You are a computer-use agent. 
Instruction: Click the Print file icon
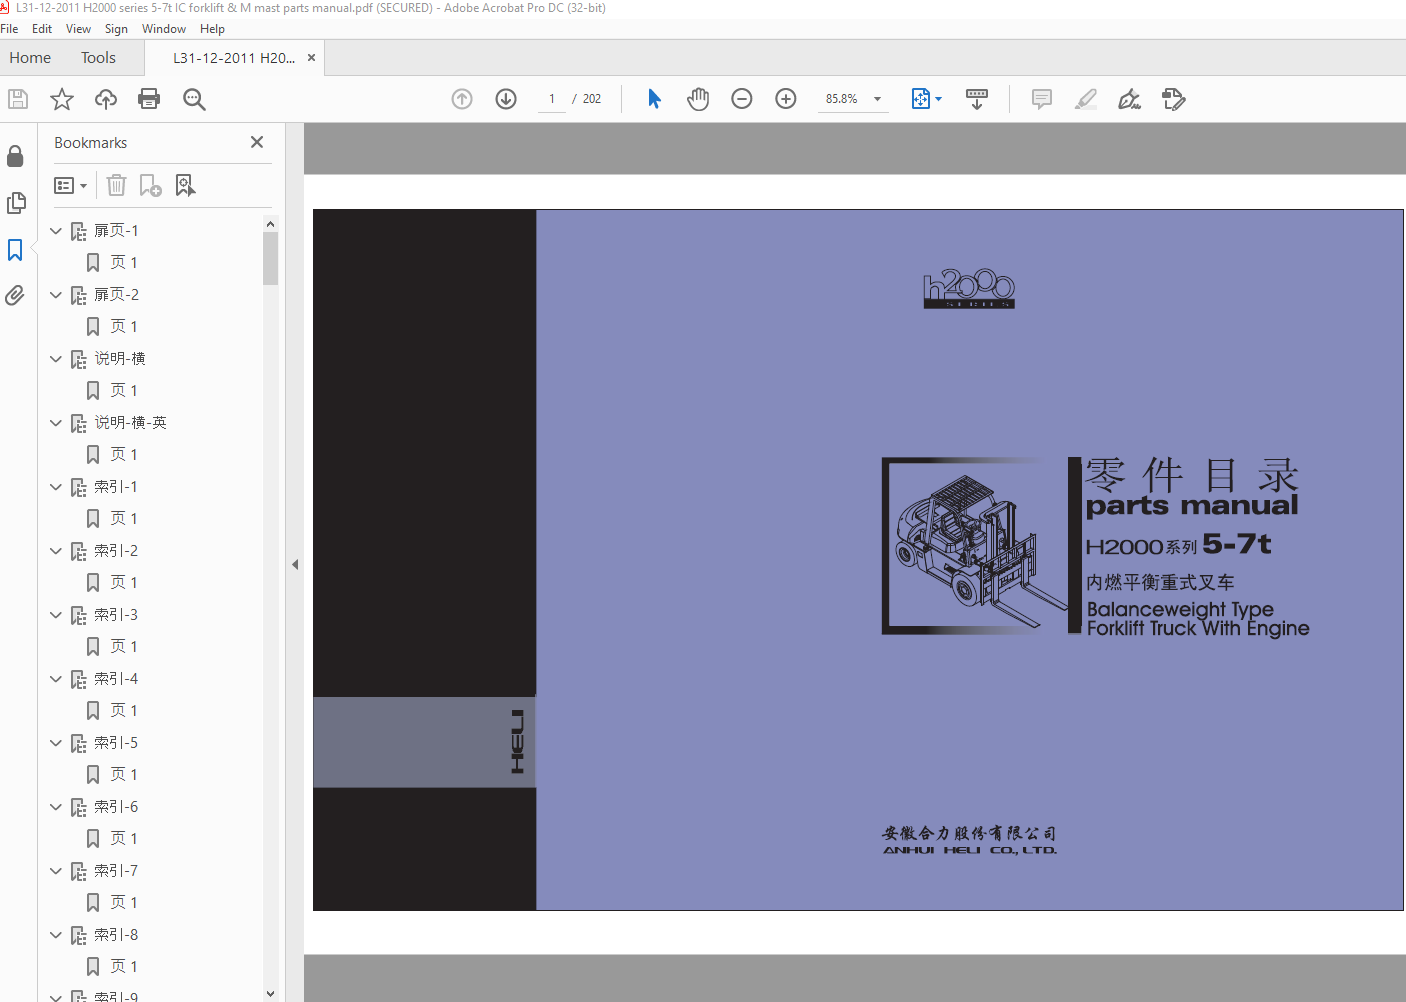click(x=149, y=99)
